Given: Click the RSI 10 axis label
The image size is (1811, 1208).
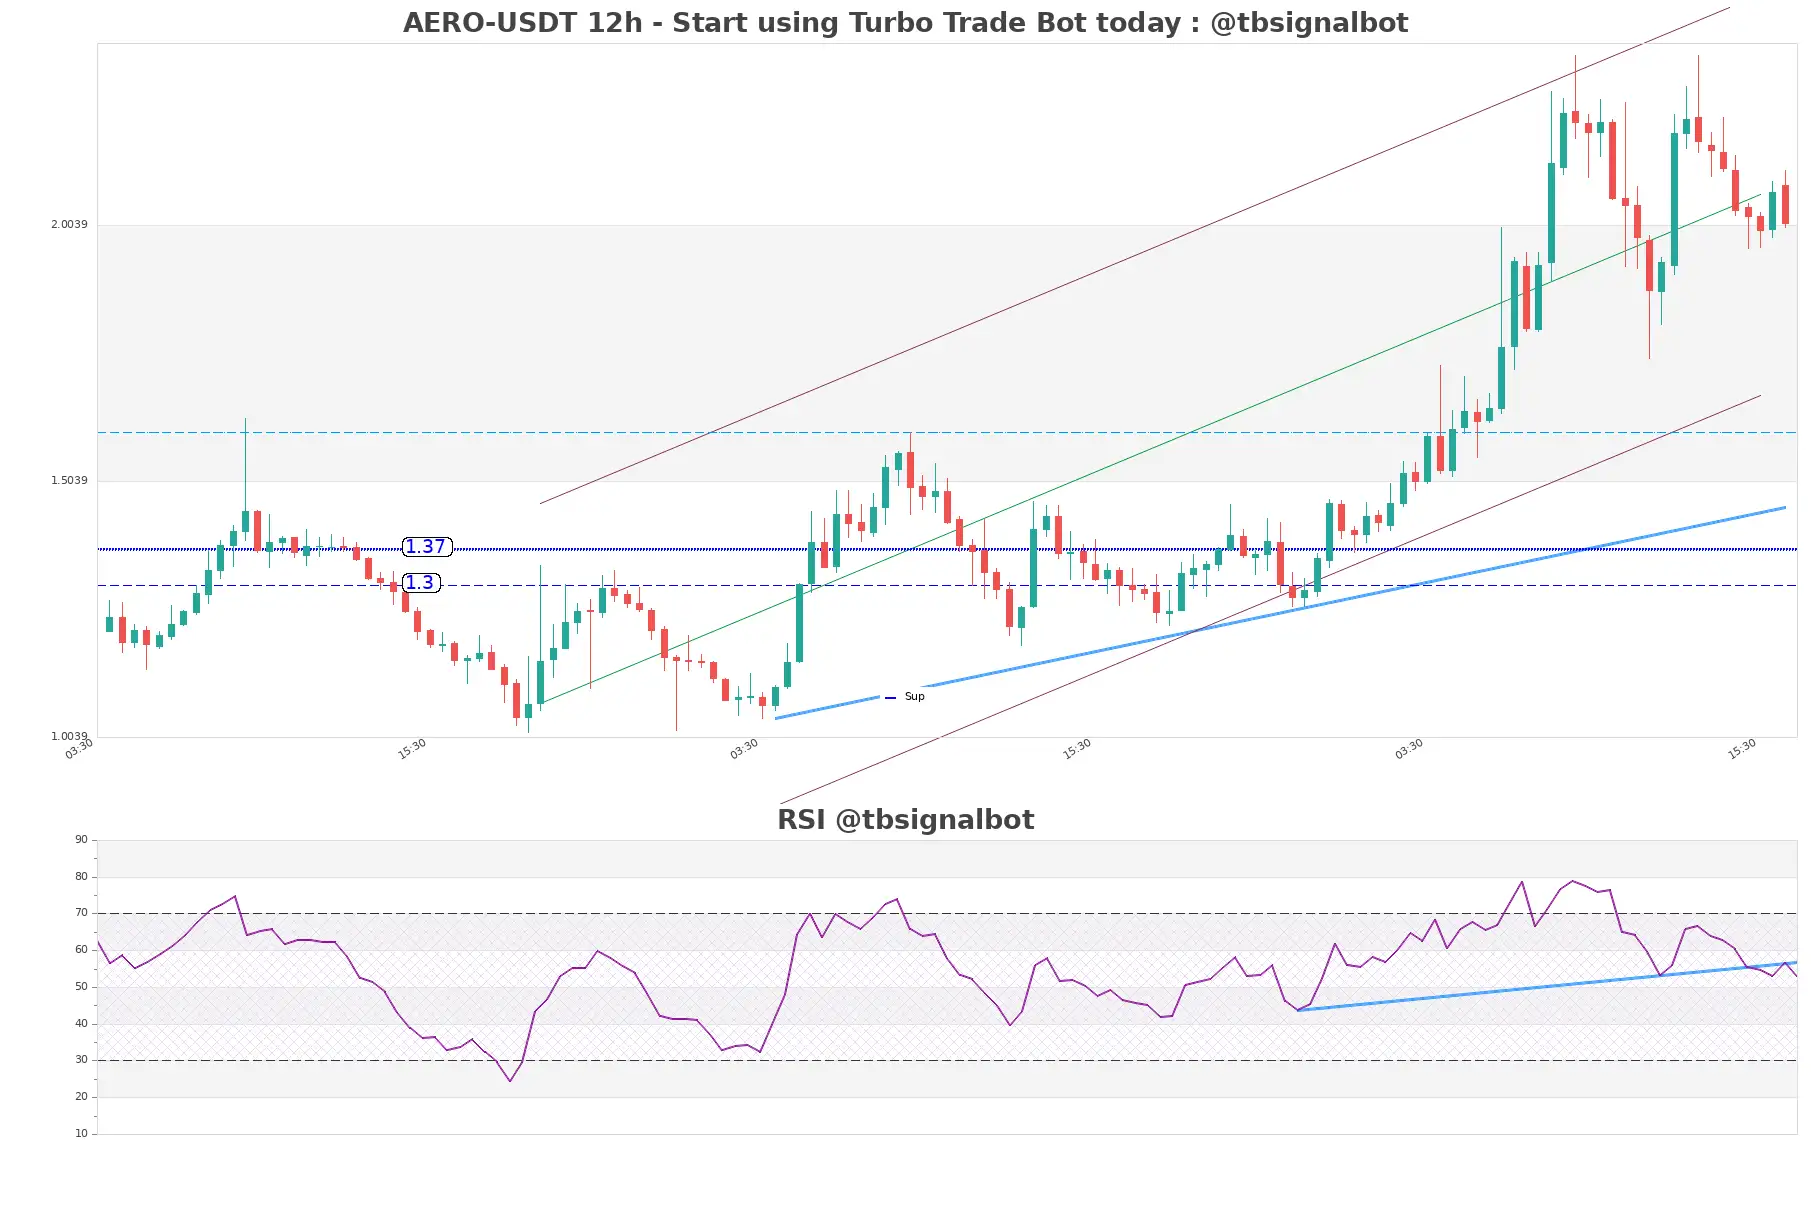Looking at the screenshot, I should (81, 1134).
